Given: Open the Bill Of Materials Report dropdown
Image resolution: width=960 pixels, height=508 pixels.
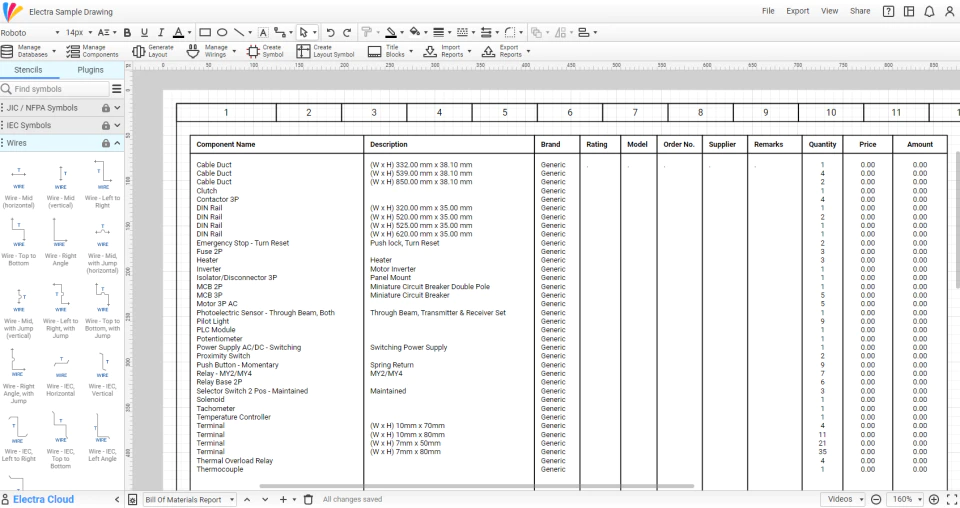Looking at the screenshot, I should (189, 499).
